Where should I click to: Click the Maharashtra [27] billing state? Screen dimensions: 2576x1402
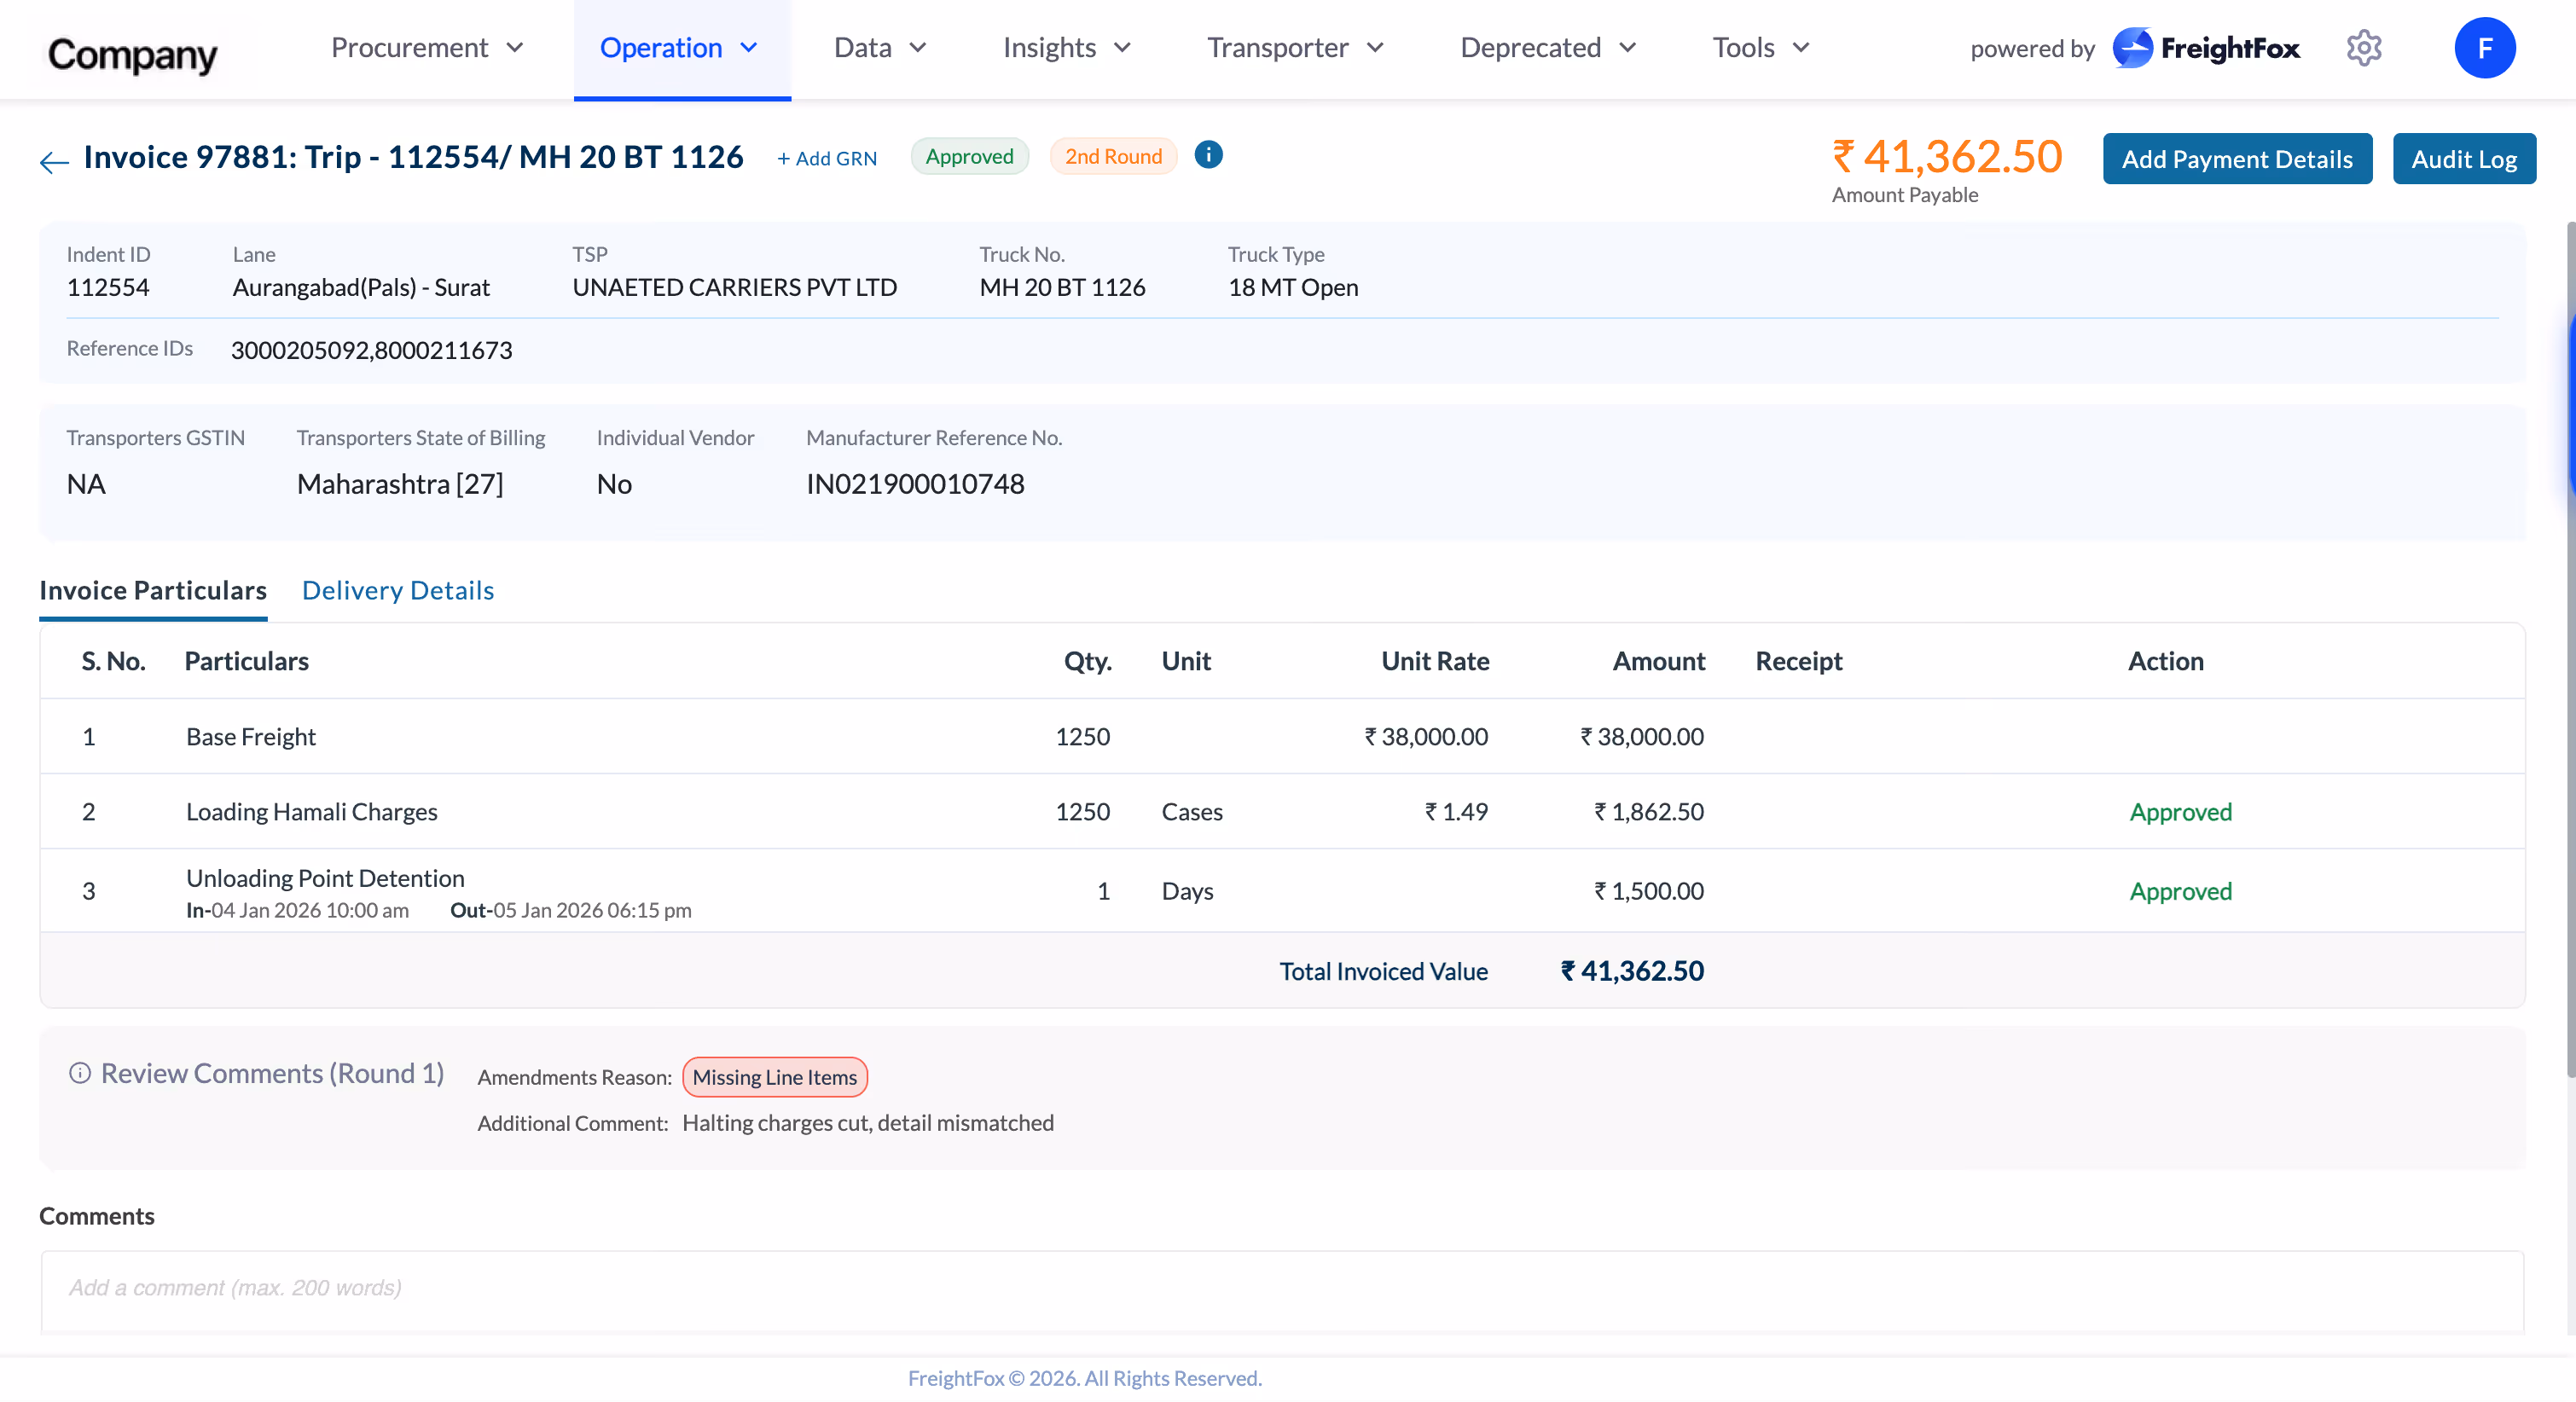pyautogui.click(x=400, y=484)
